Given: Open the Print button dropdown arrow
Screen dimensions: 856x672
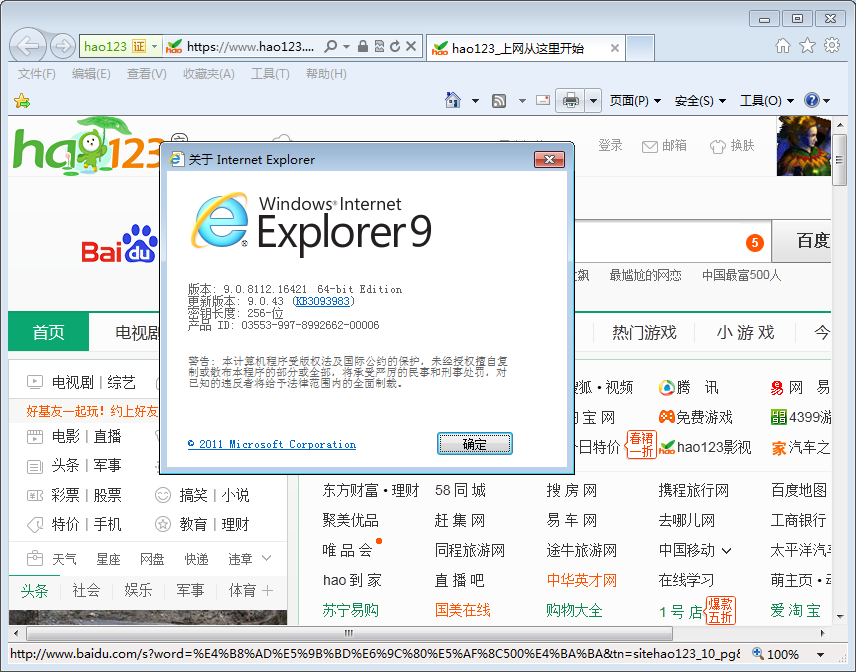Looking at the screenshot, I should (x=591, y=100).
